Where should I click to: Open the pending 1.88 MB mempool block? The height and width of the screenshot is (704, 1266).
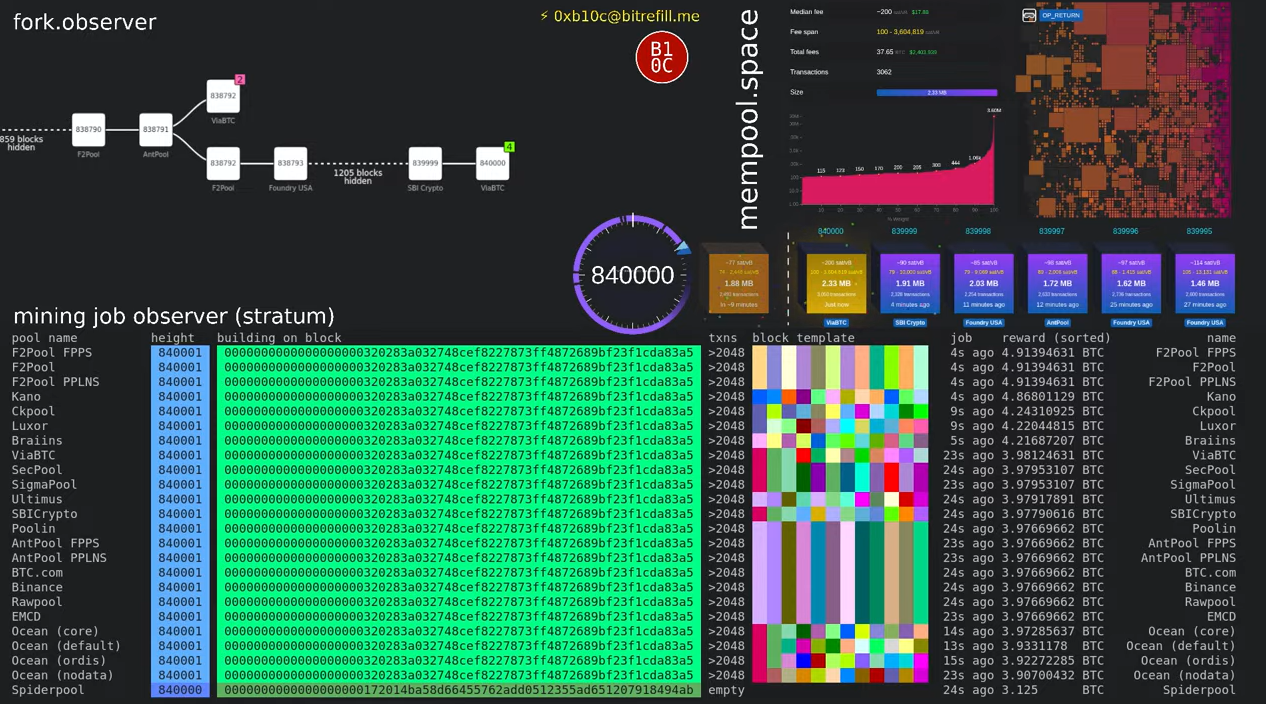(x=738, y=283)
